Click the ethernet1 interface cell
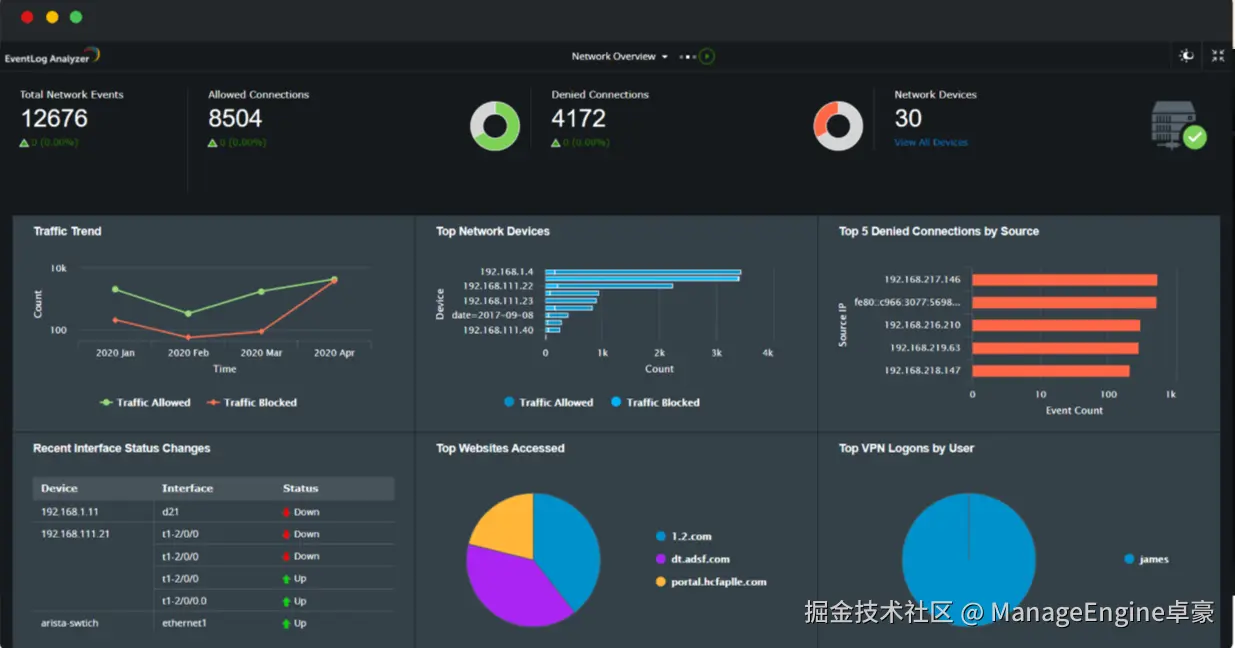Image resolution: width=1235 pixels, height=648 pixels. coord(184,623)
